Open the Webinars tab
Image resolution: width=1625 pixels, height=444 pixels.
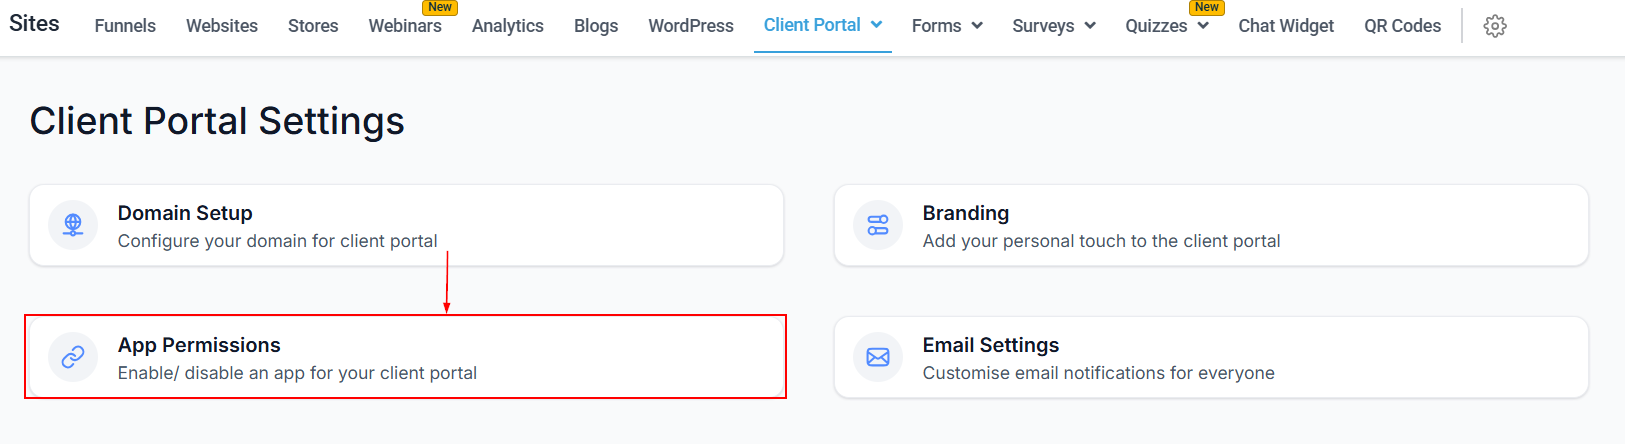point(405,26)
